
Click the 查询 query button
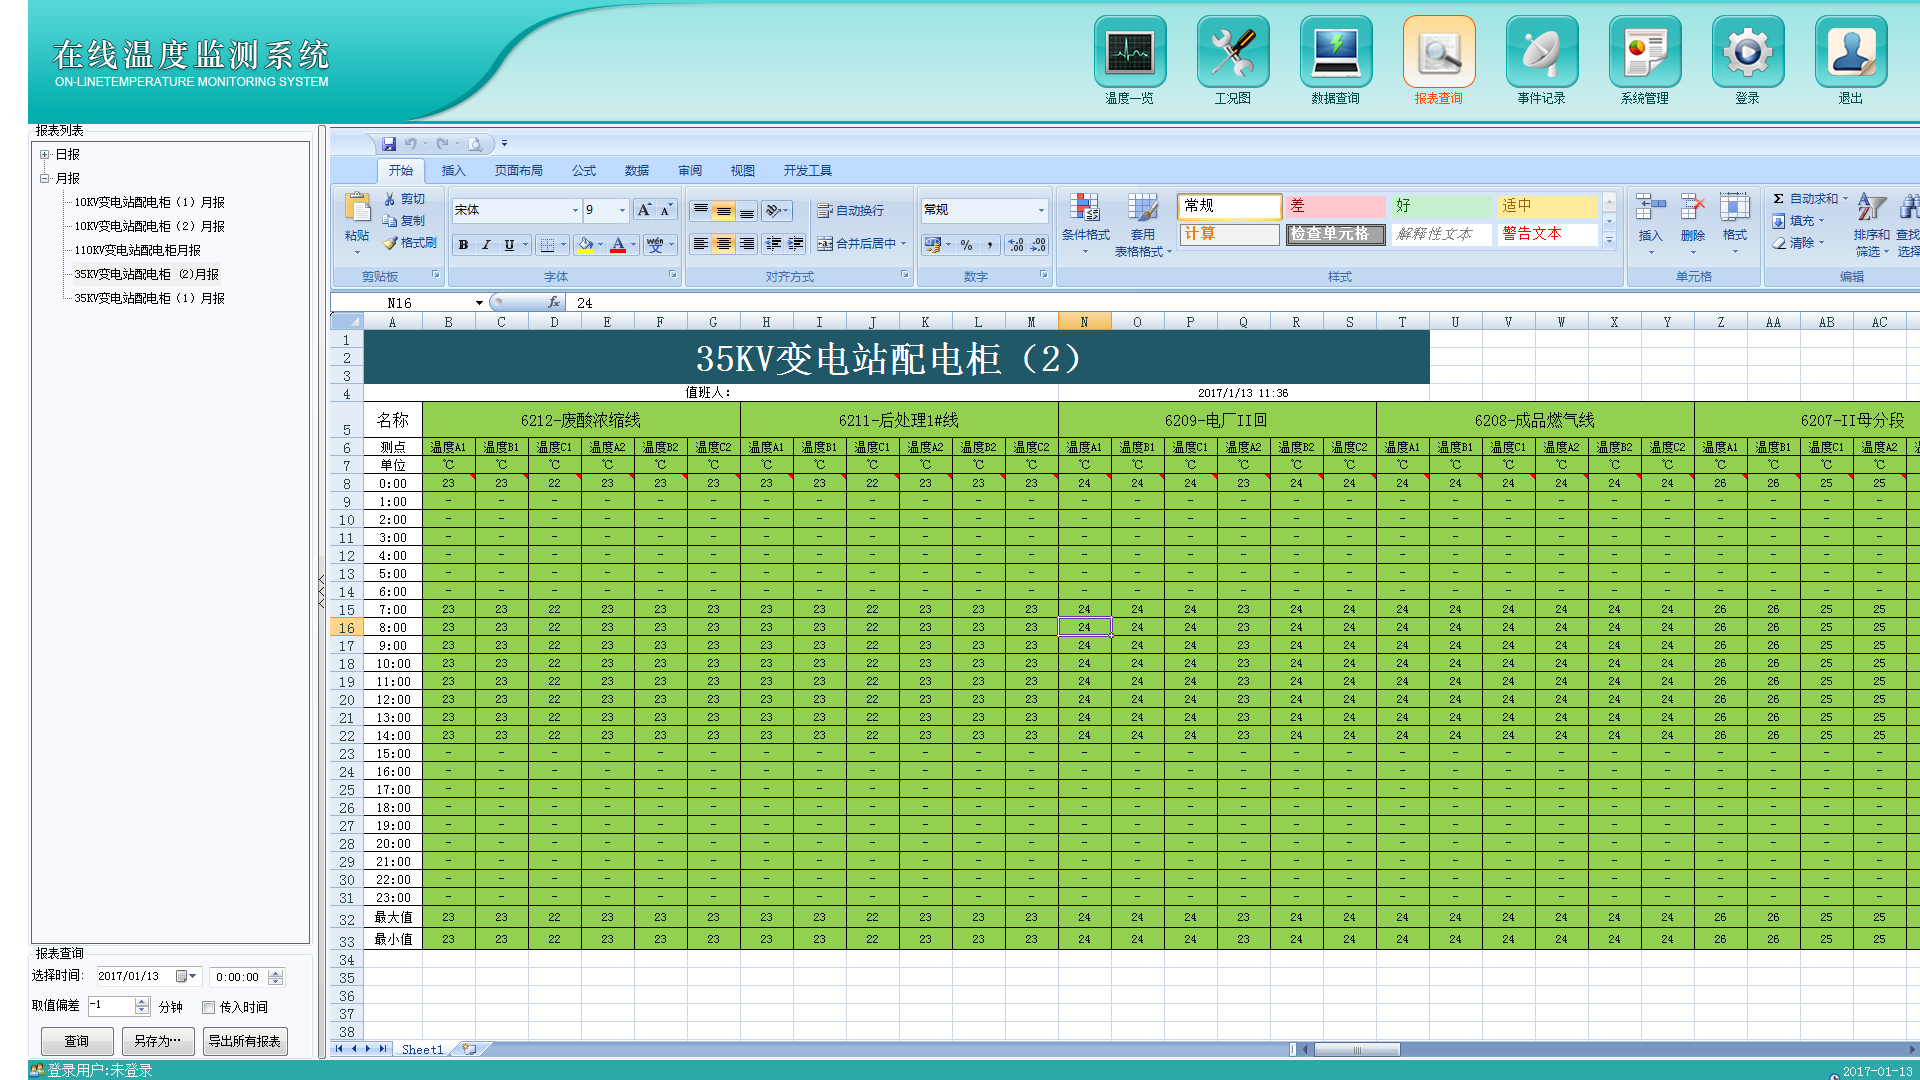76,1041
